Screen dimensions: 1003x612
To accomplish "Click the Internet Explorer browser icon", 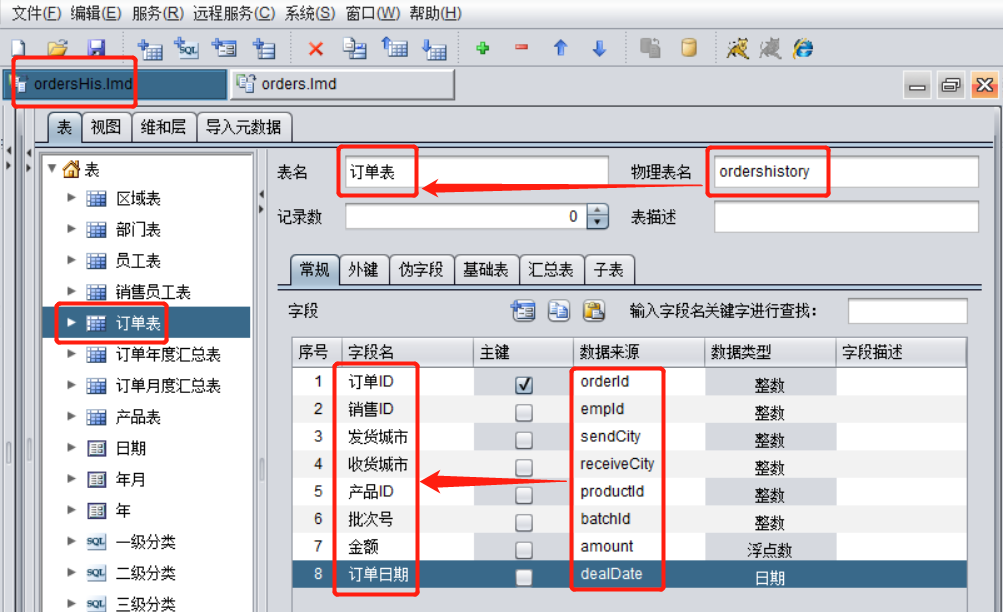I will [803, 48].
